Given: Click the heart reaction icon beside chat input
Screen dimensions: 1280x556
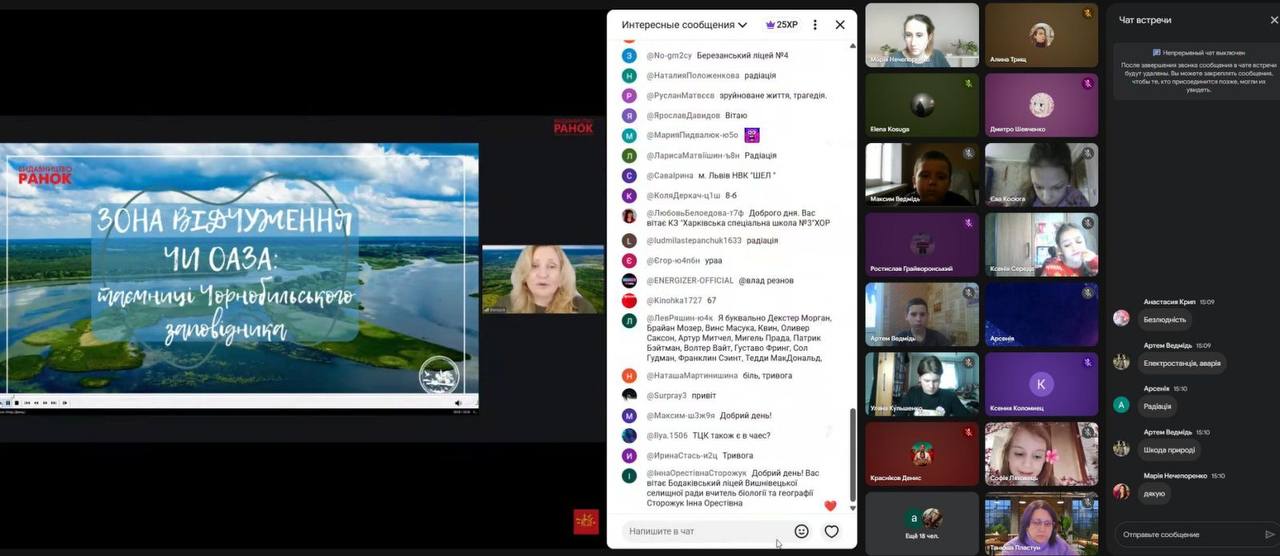Looking at the screenshot, I should pos(831,531).
